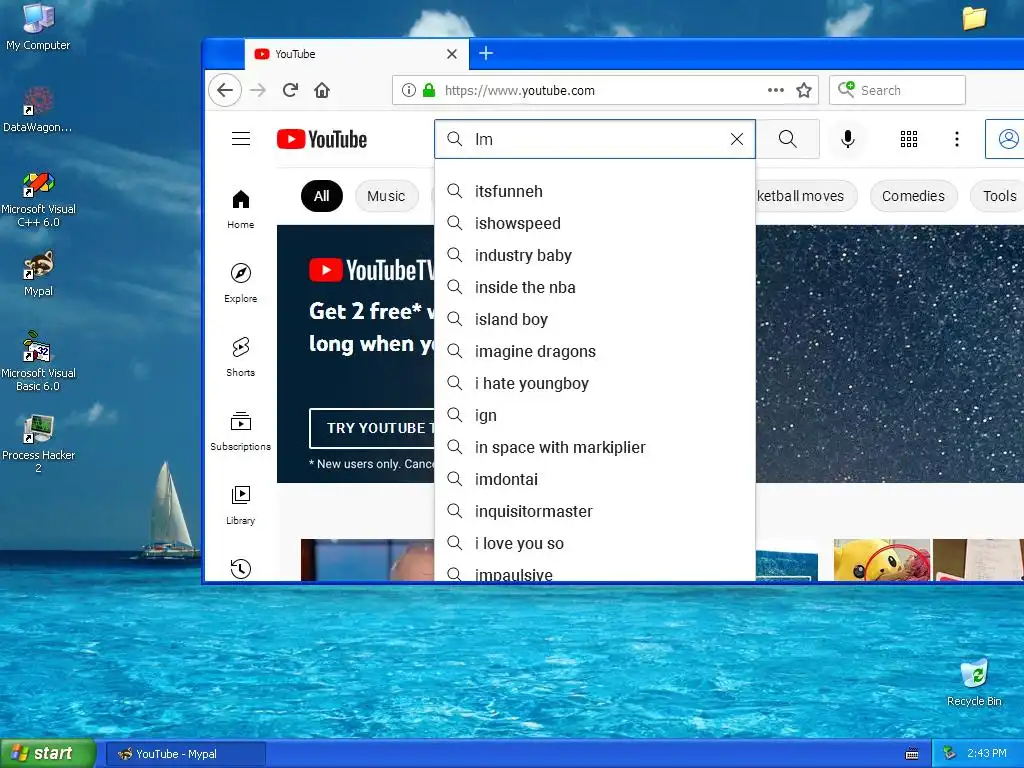The height and width of the screenshot is (768, 1024).
Task: Open History clock icon in sidebar
Action: pyautogui.click(x=241, y=568)
